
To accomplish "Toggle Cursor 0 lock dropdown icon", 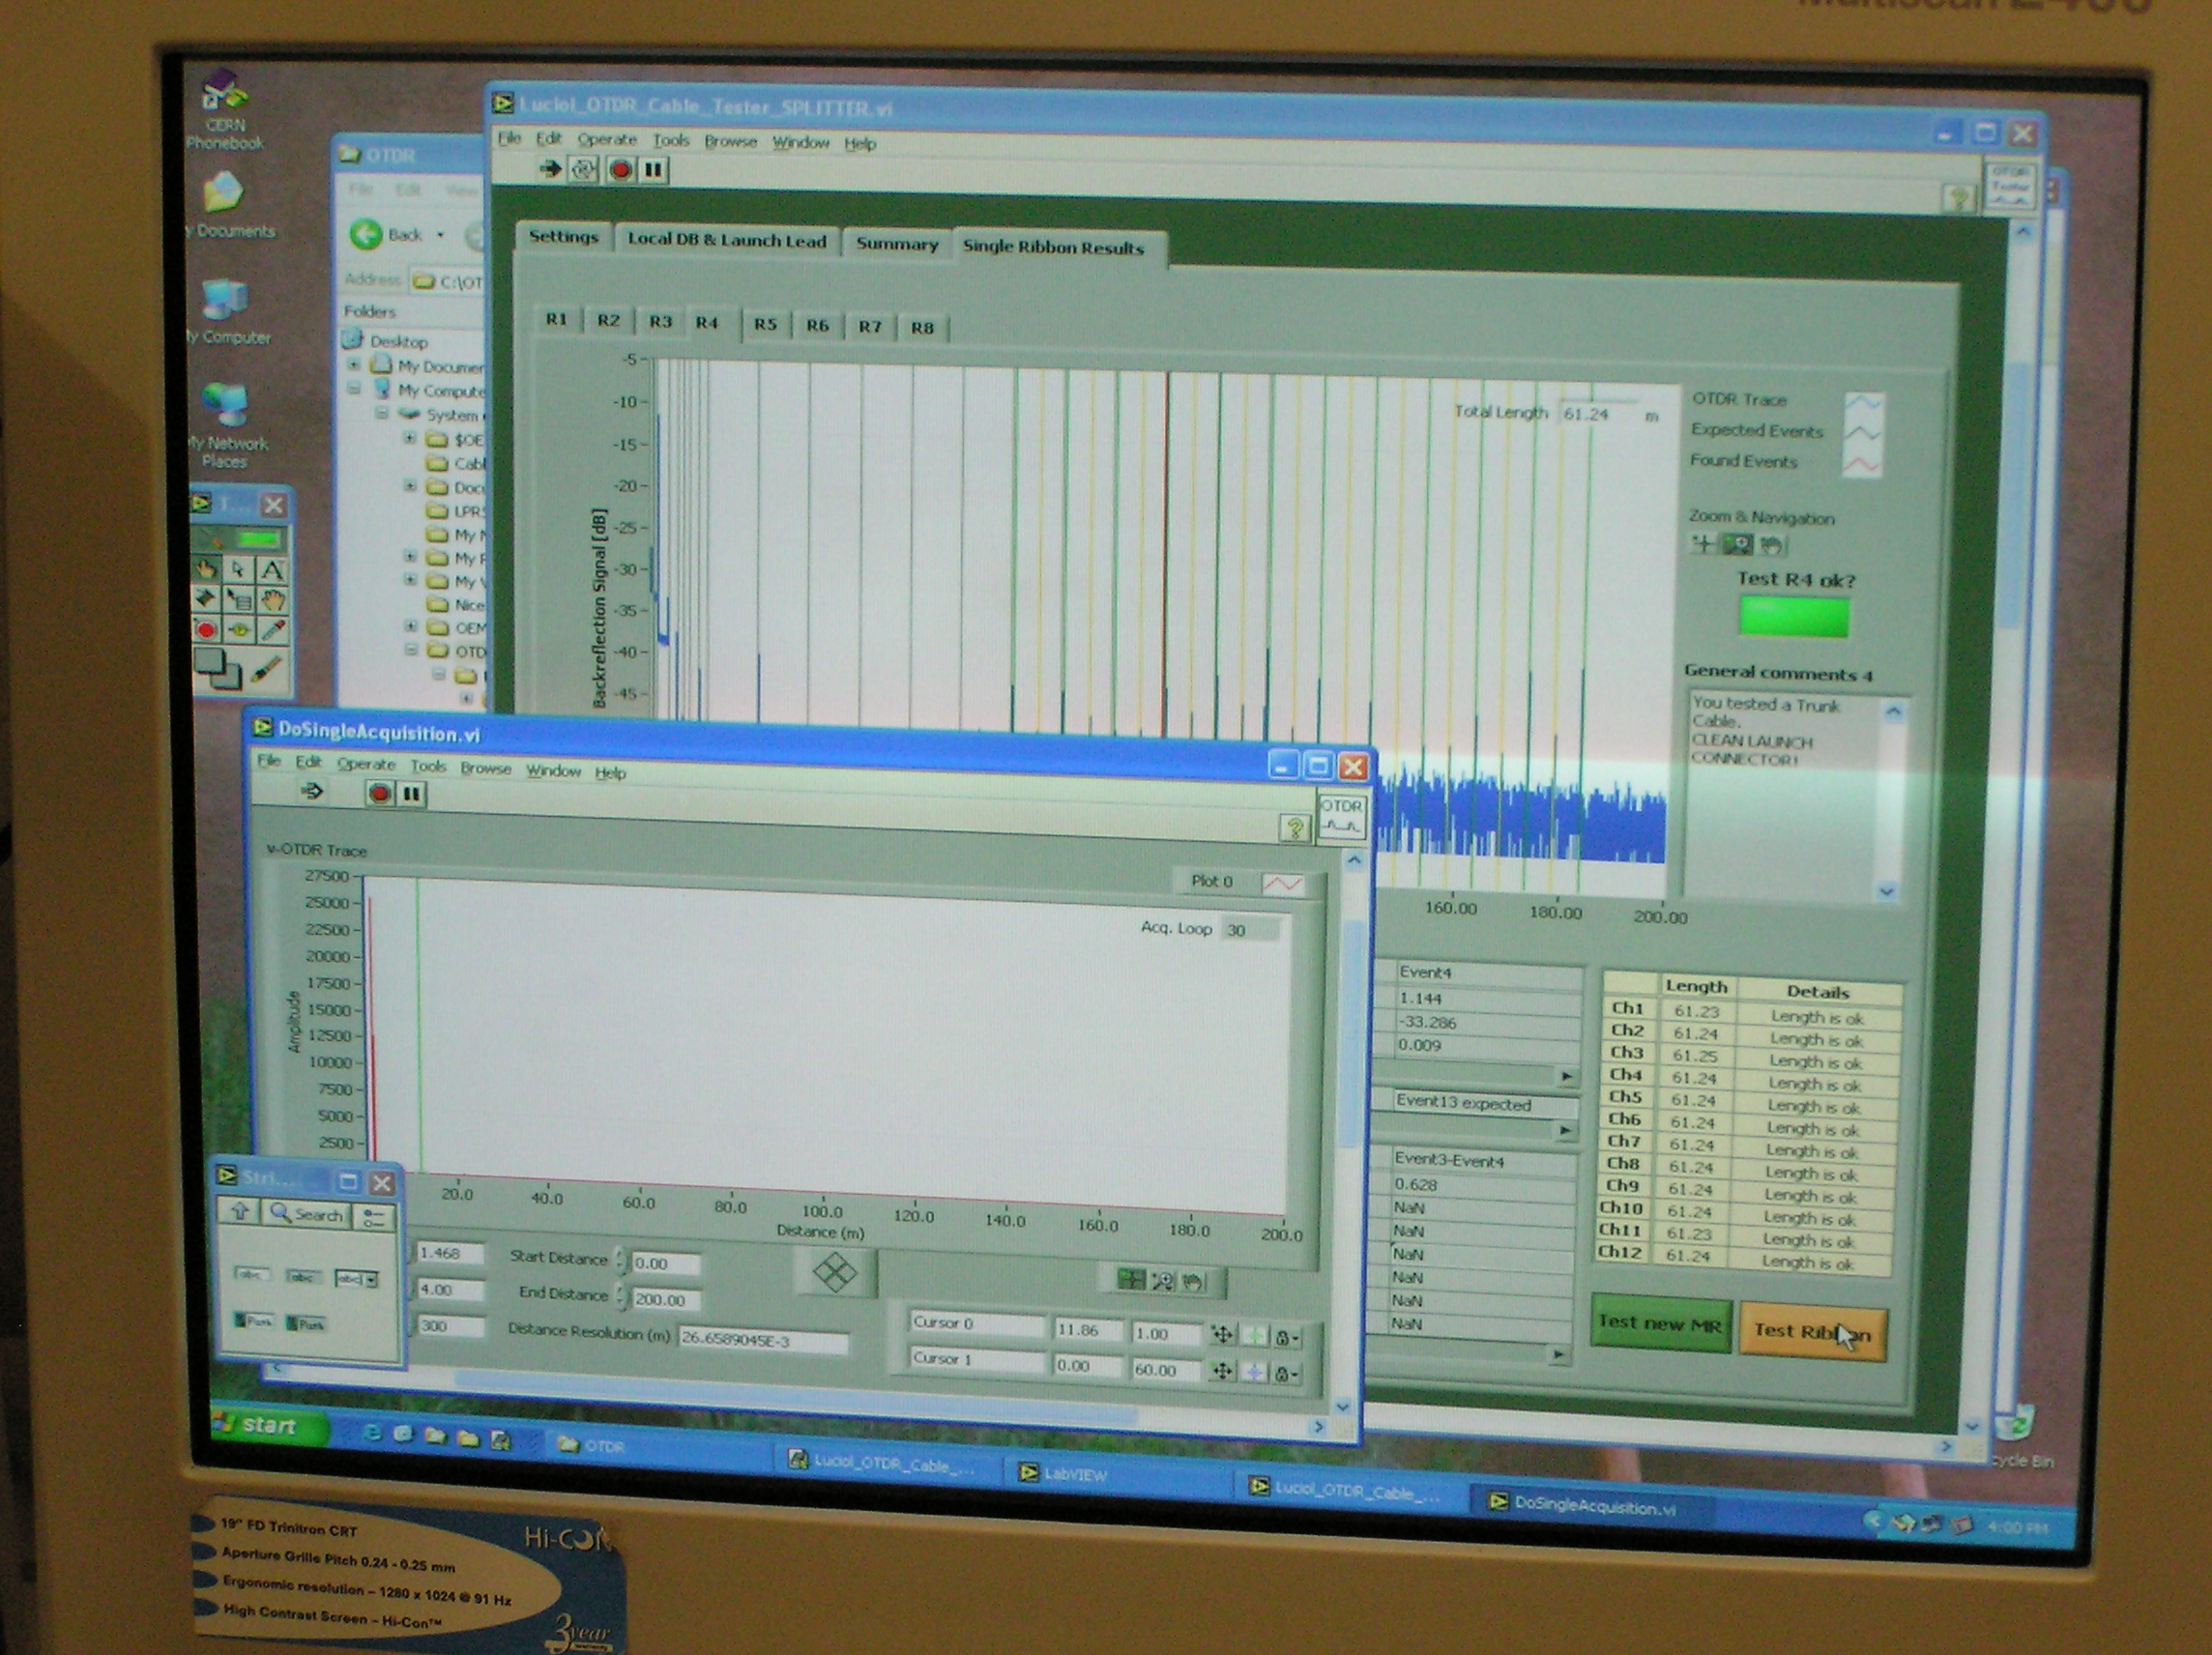I will (1287, 1337).
